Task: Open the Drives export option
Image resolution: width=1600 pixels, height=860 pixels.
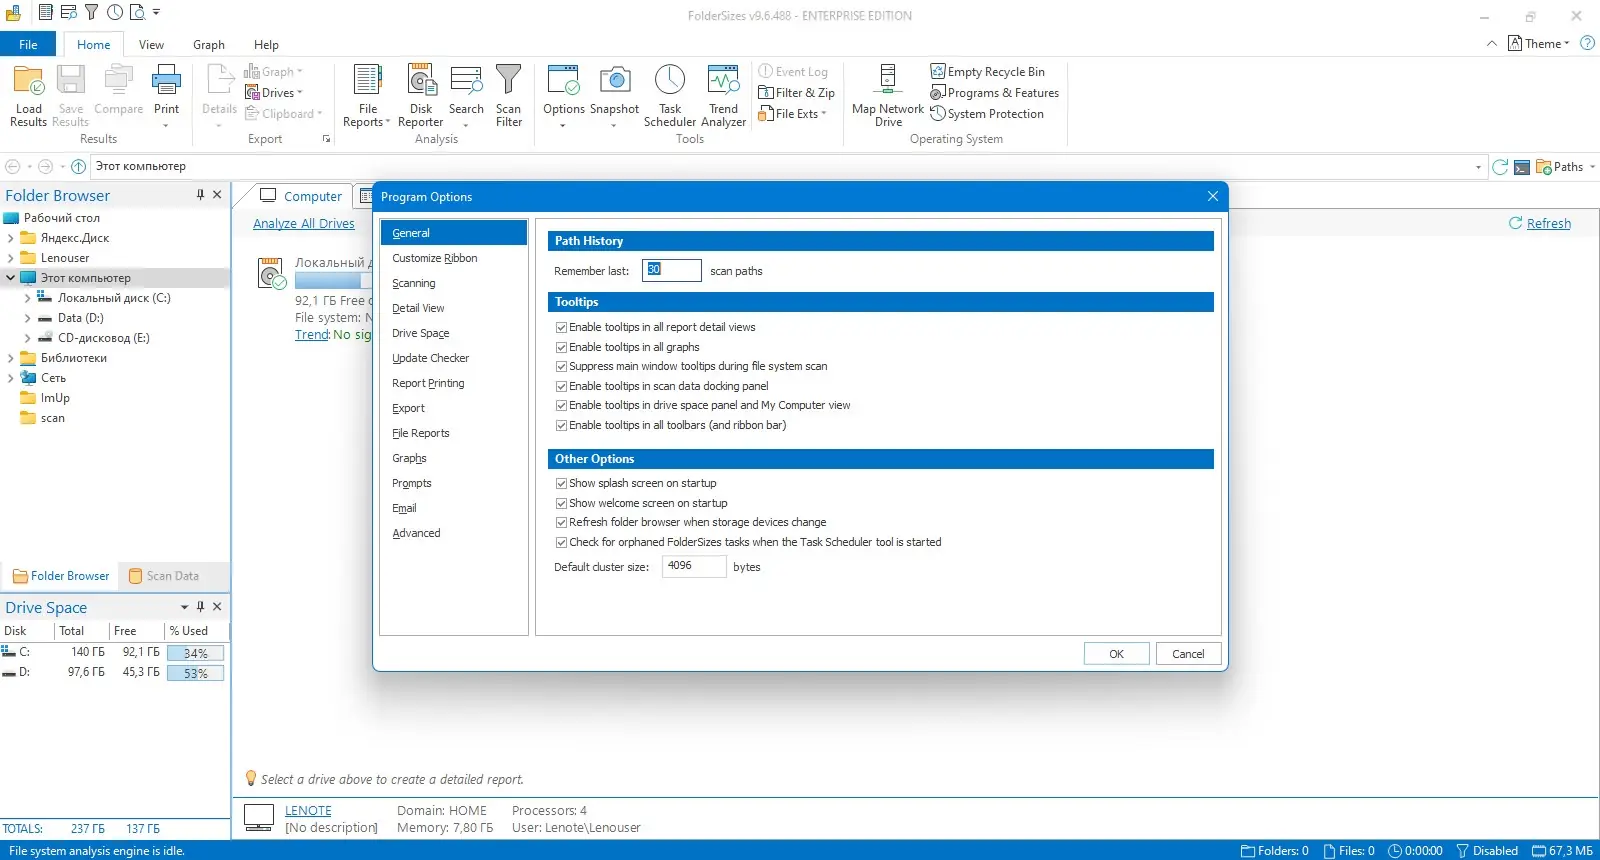Action: coord(273,93)
